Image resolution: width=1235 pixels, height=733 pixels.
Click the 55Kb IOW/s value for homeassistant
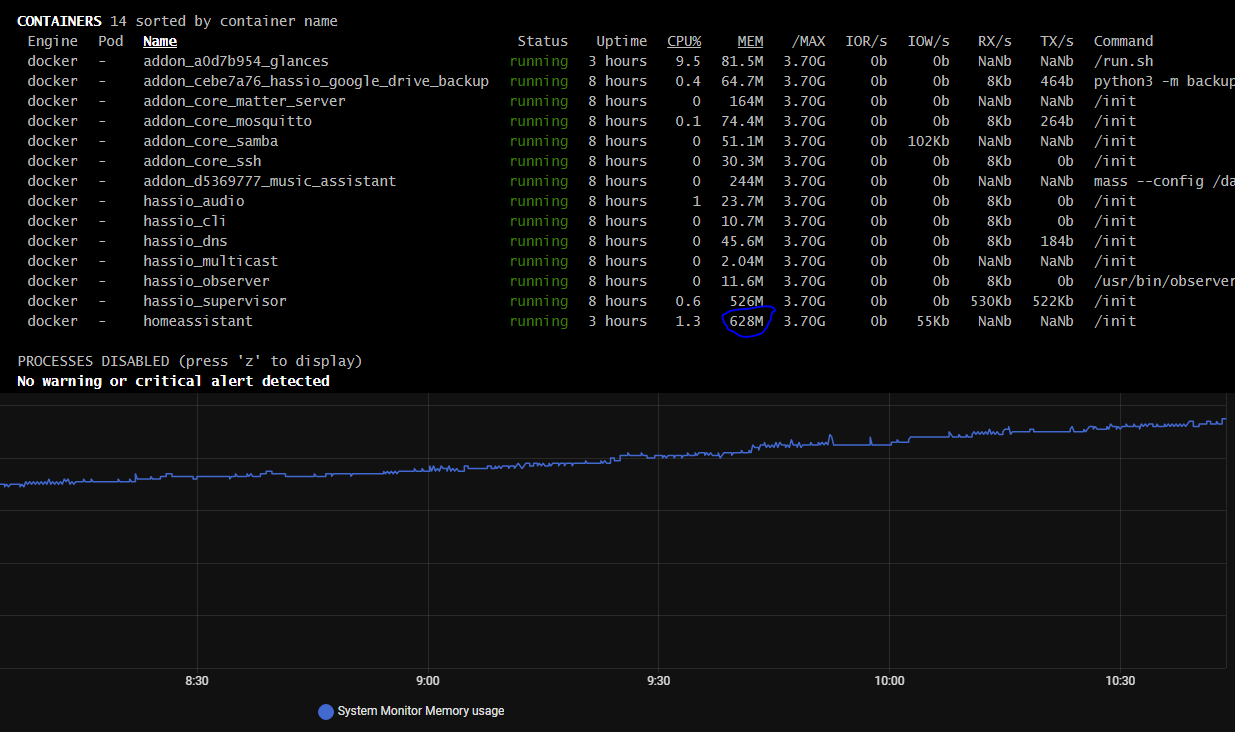point(933,321)
